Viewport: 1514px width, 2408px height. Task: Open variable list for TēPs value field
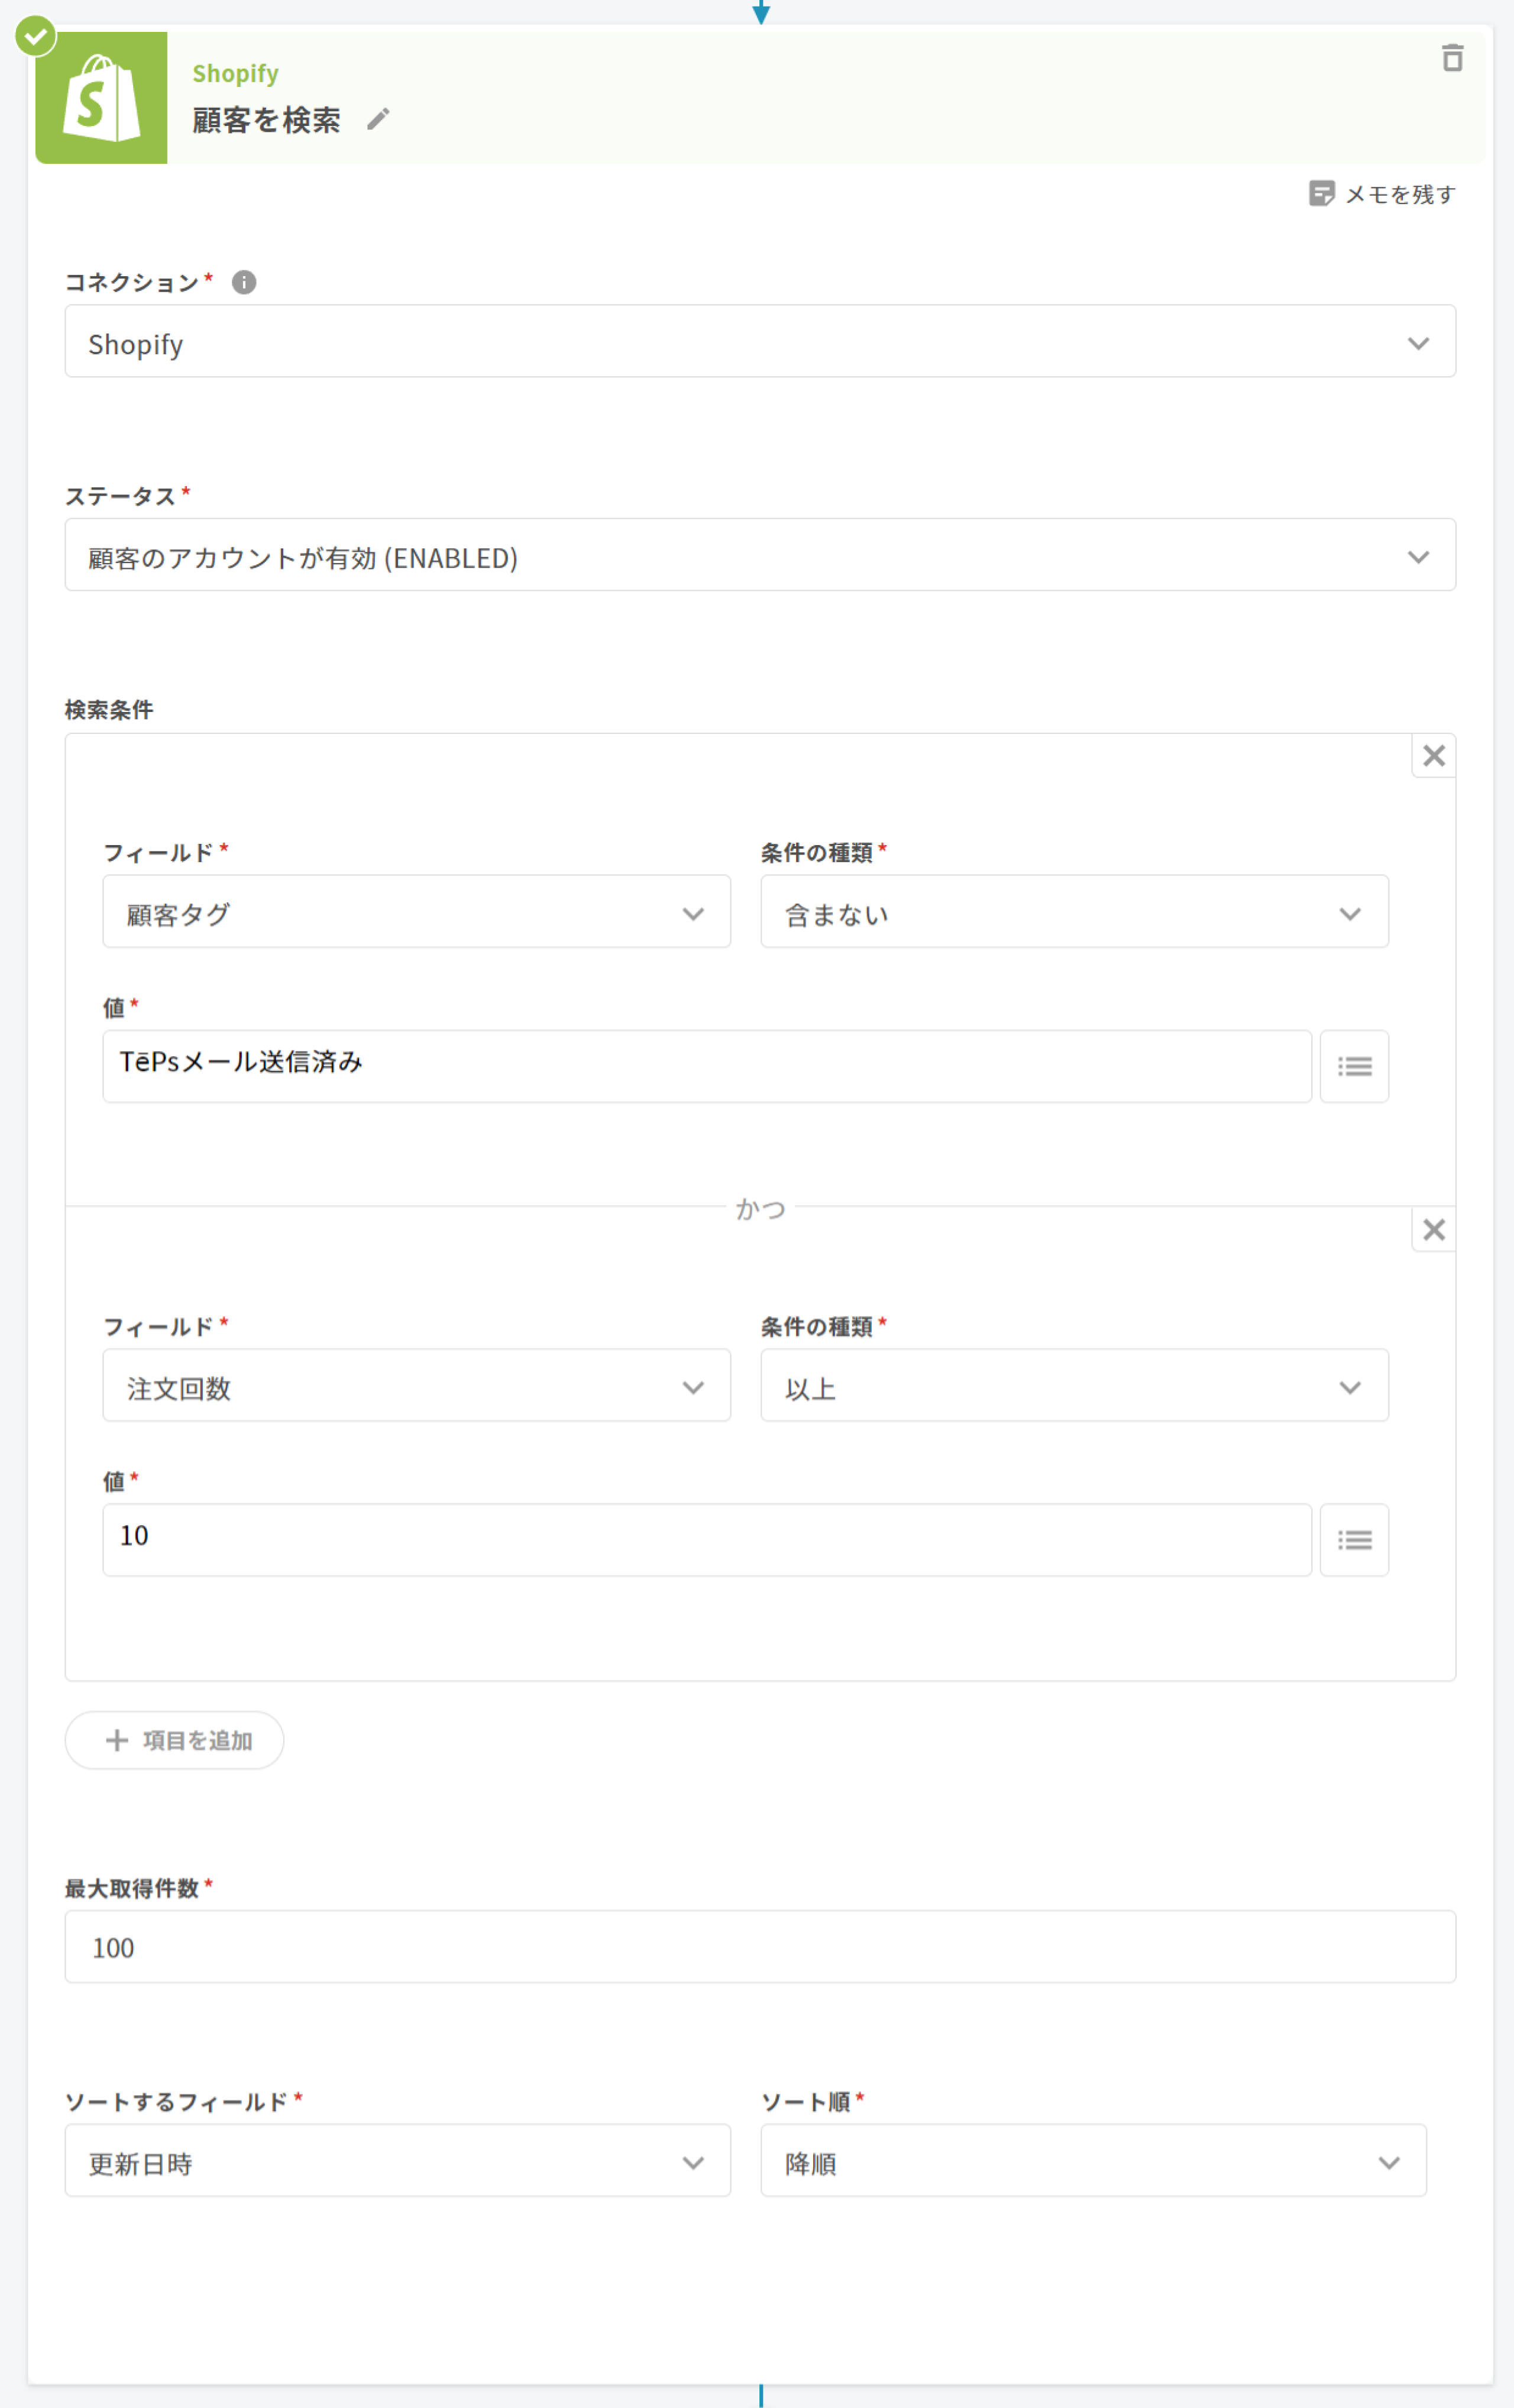1354,1067
